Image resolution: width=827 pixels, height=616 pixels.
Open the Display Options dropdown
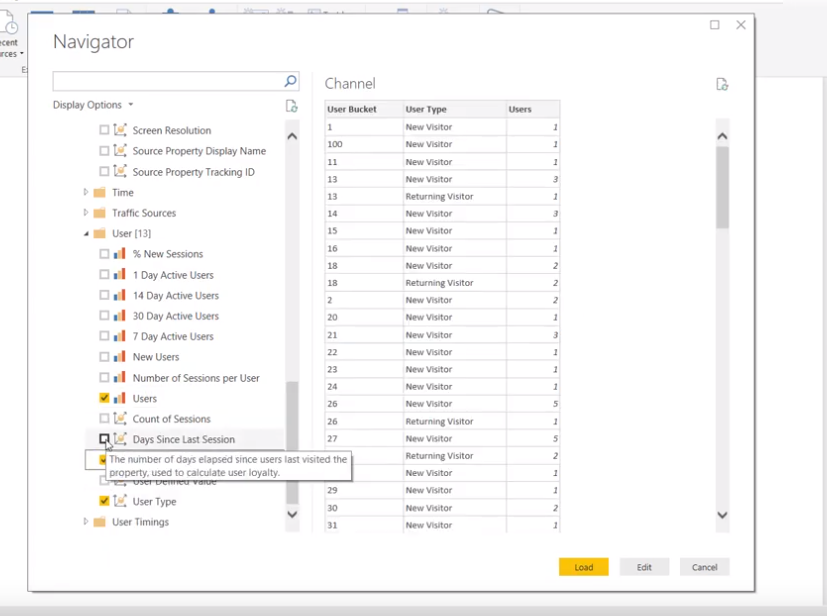coord(93,105)
